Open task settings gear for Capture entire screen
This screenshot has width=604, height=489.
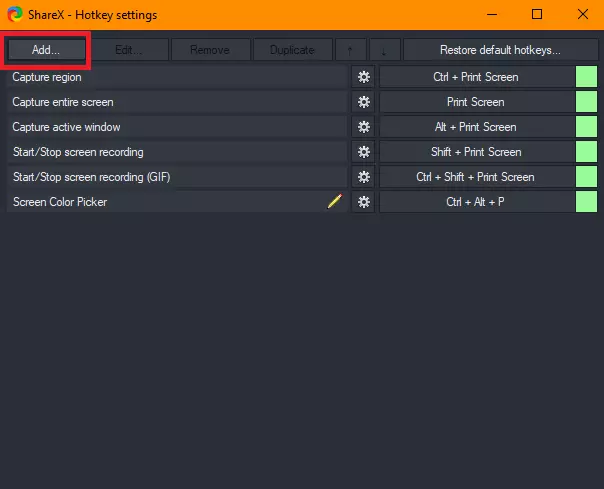[x=364, y=102]
